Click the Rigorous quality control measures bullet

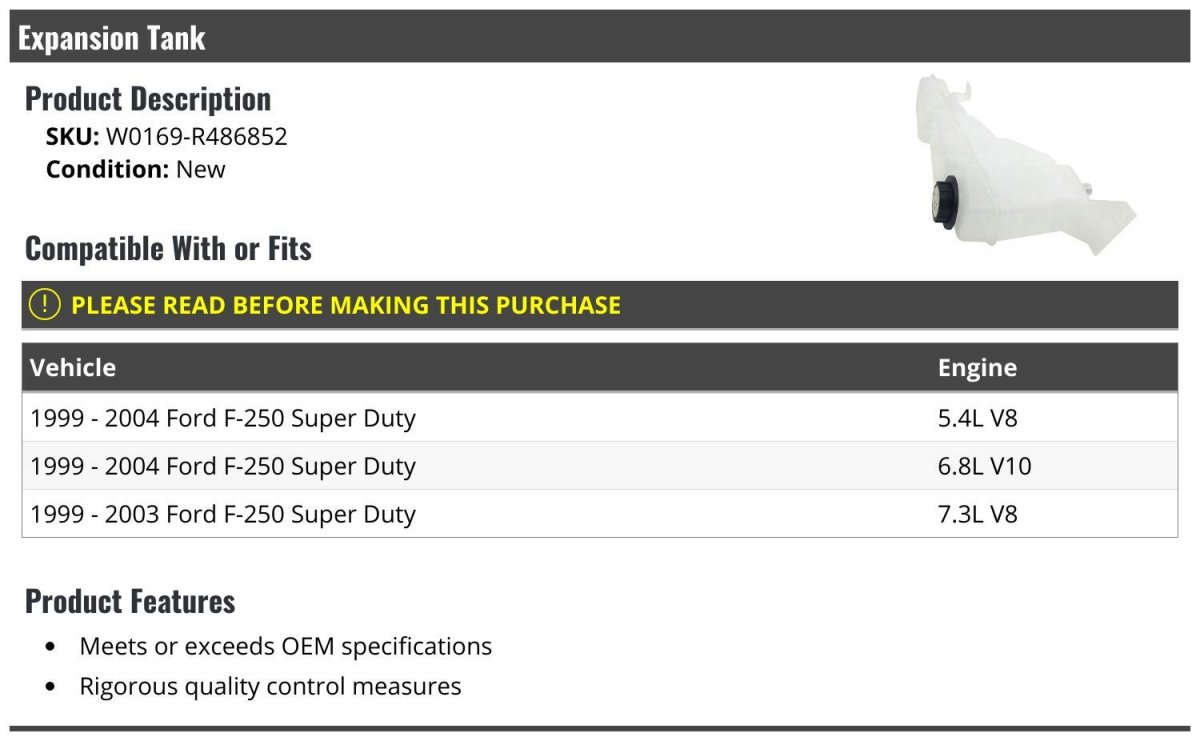tap(270, 686)
